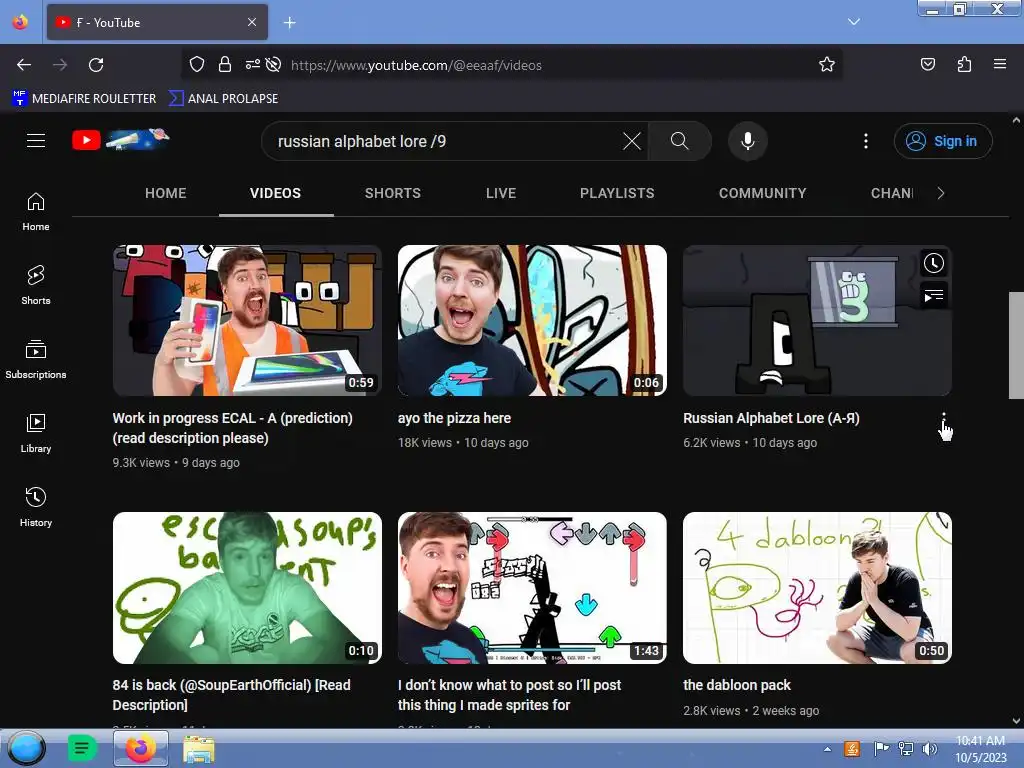Click the volume speaker tray icon
Image resolution: width=1024 pixels, height=768 pixels.
tap(929, 748)
